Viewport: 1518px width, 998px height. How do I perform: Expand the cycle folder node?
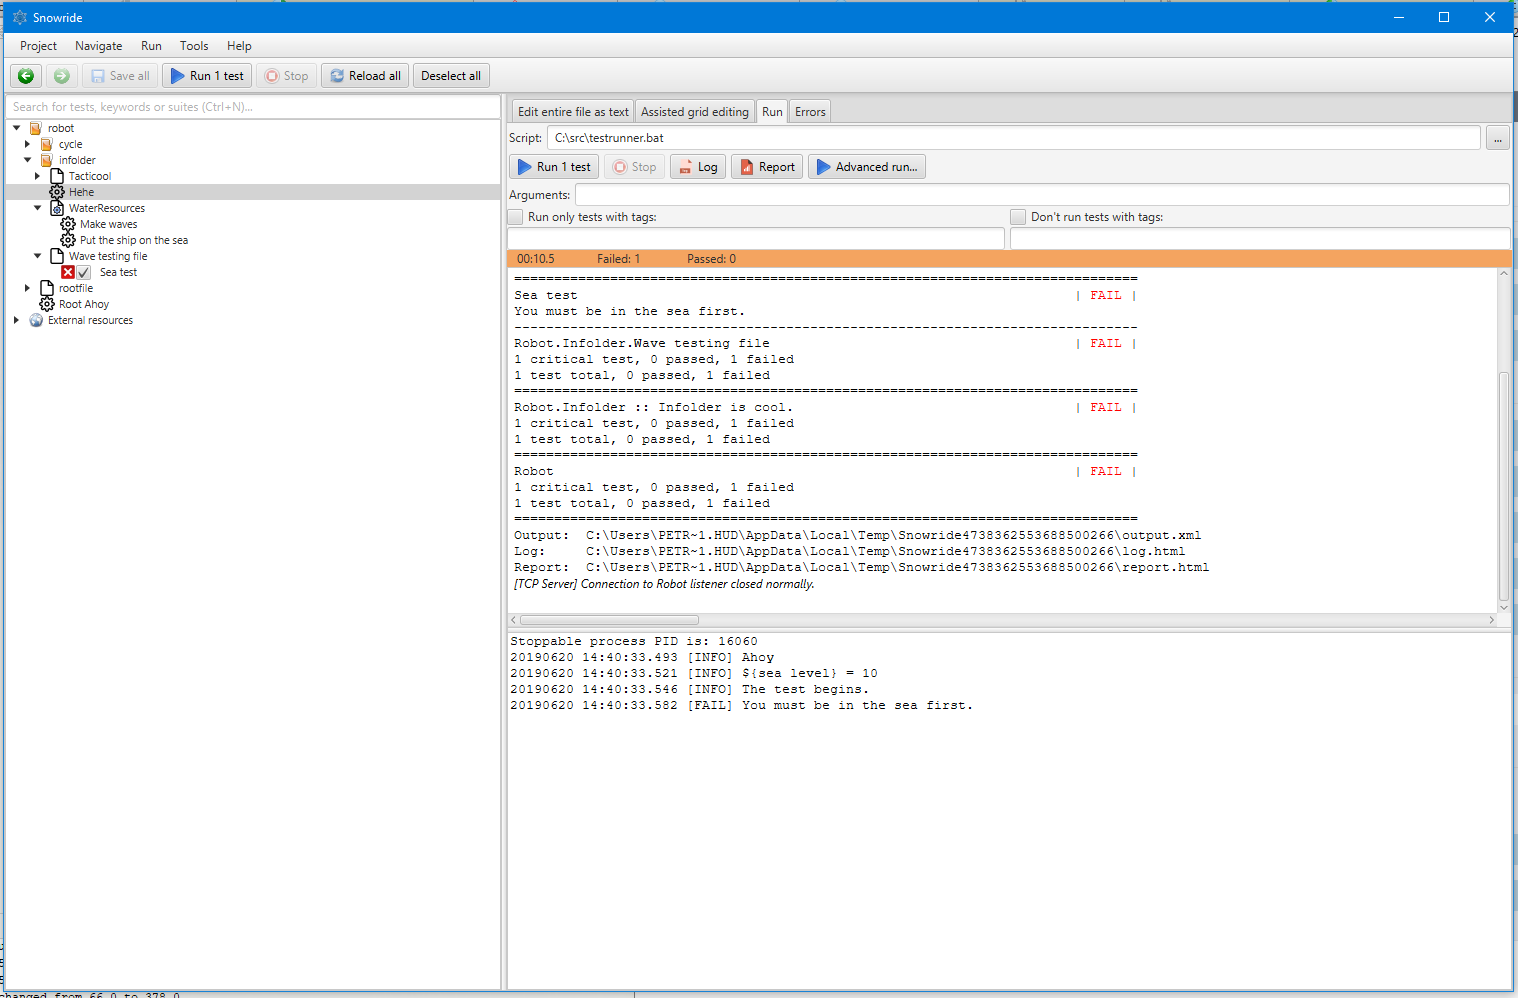27,144
